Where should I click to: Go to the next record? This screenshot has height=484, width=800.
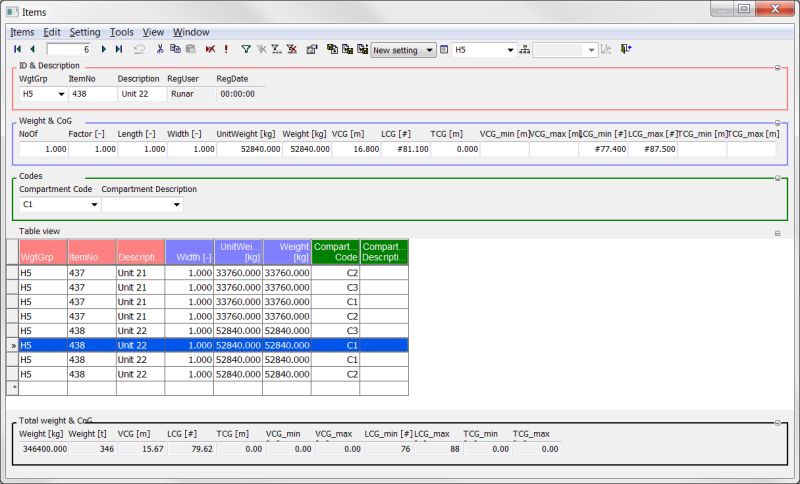tap(104, 49)
